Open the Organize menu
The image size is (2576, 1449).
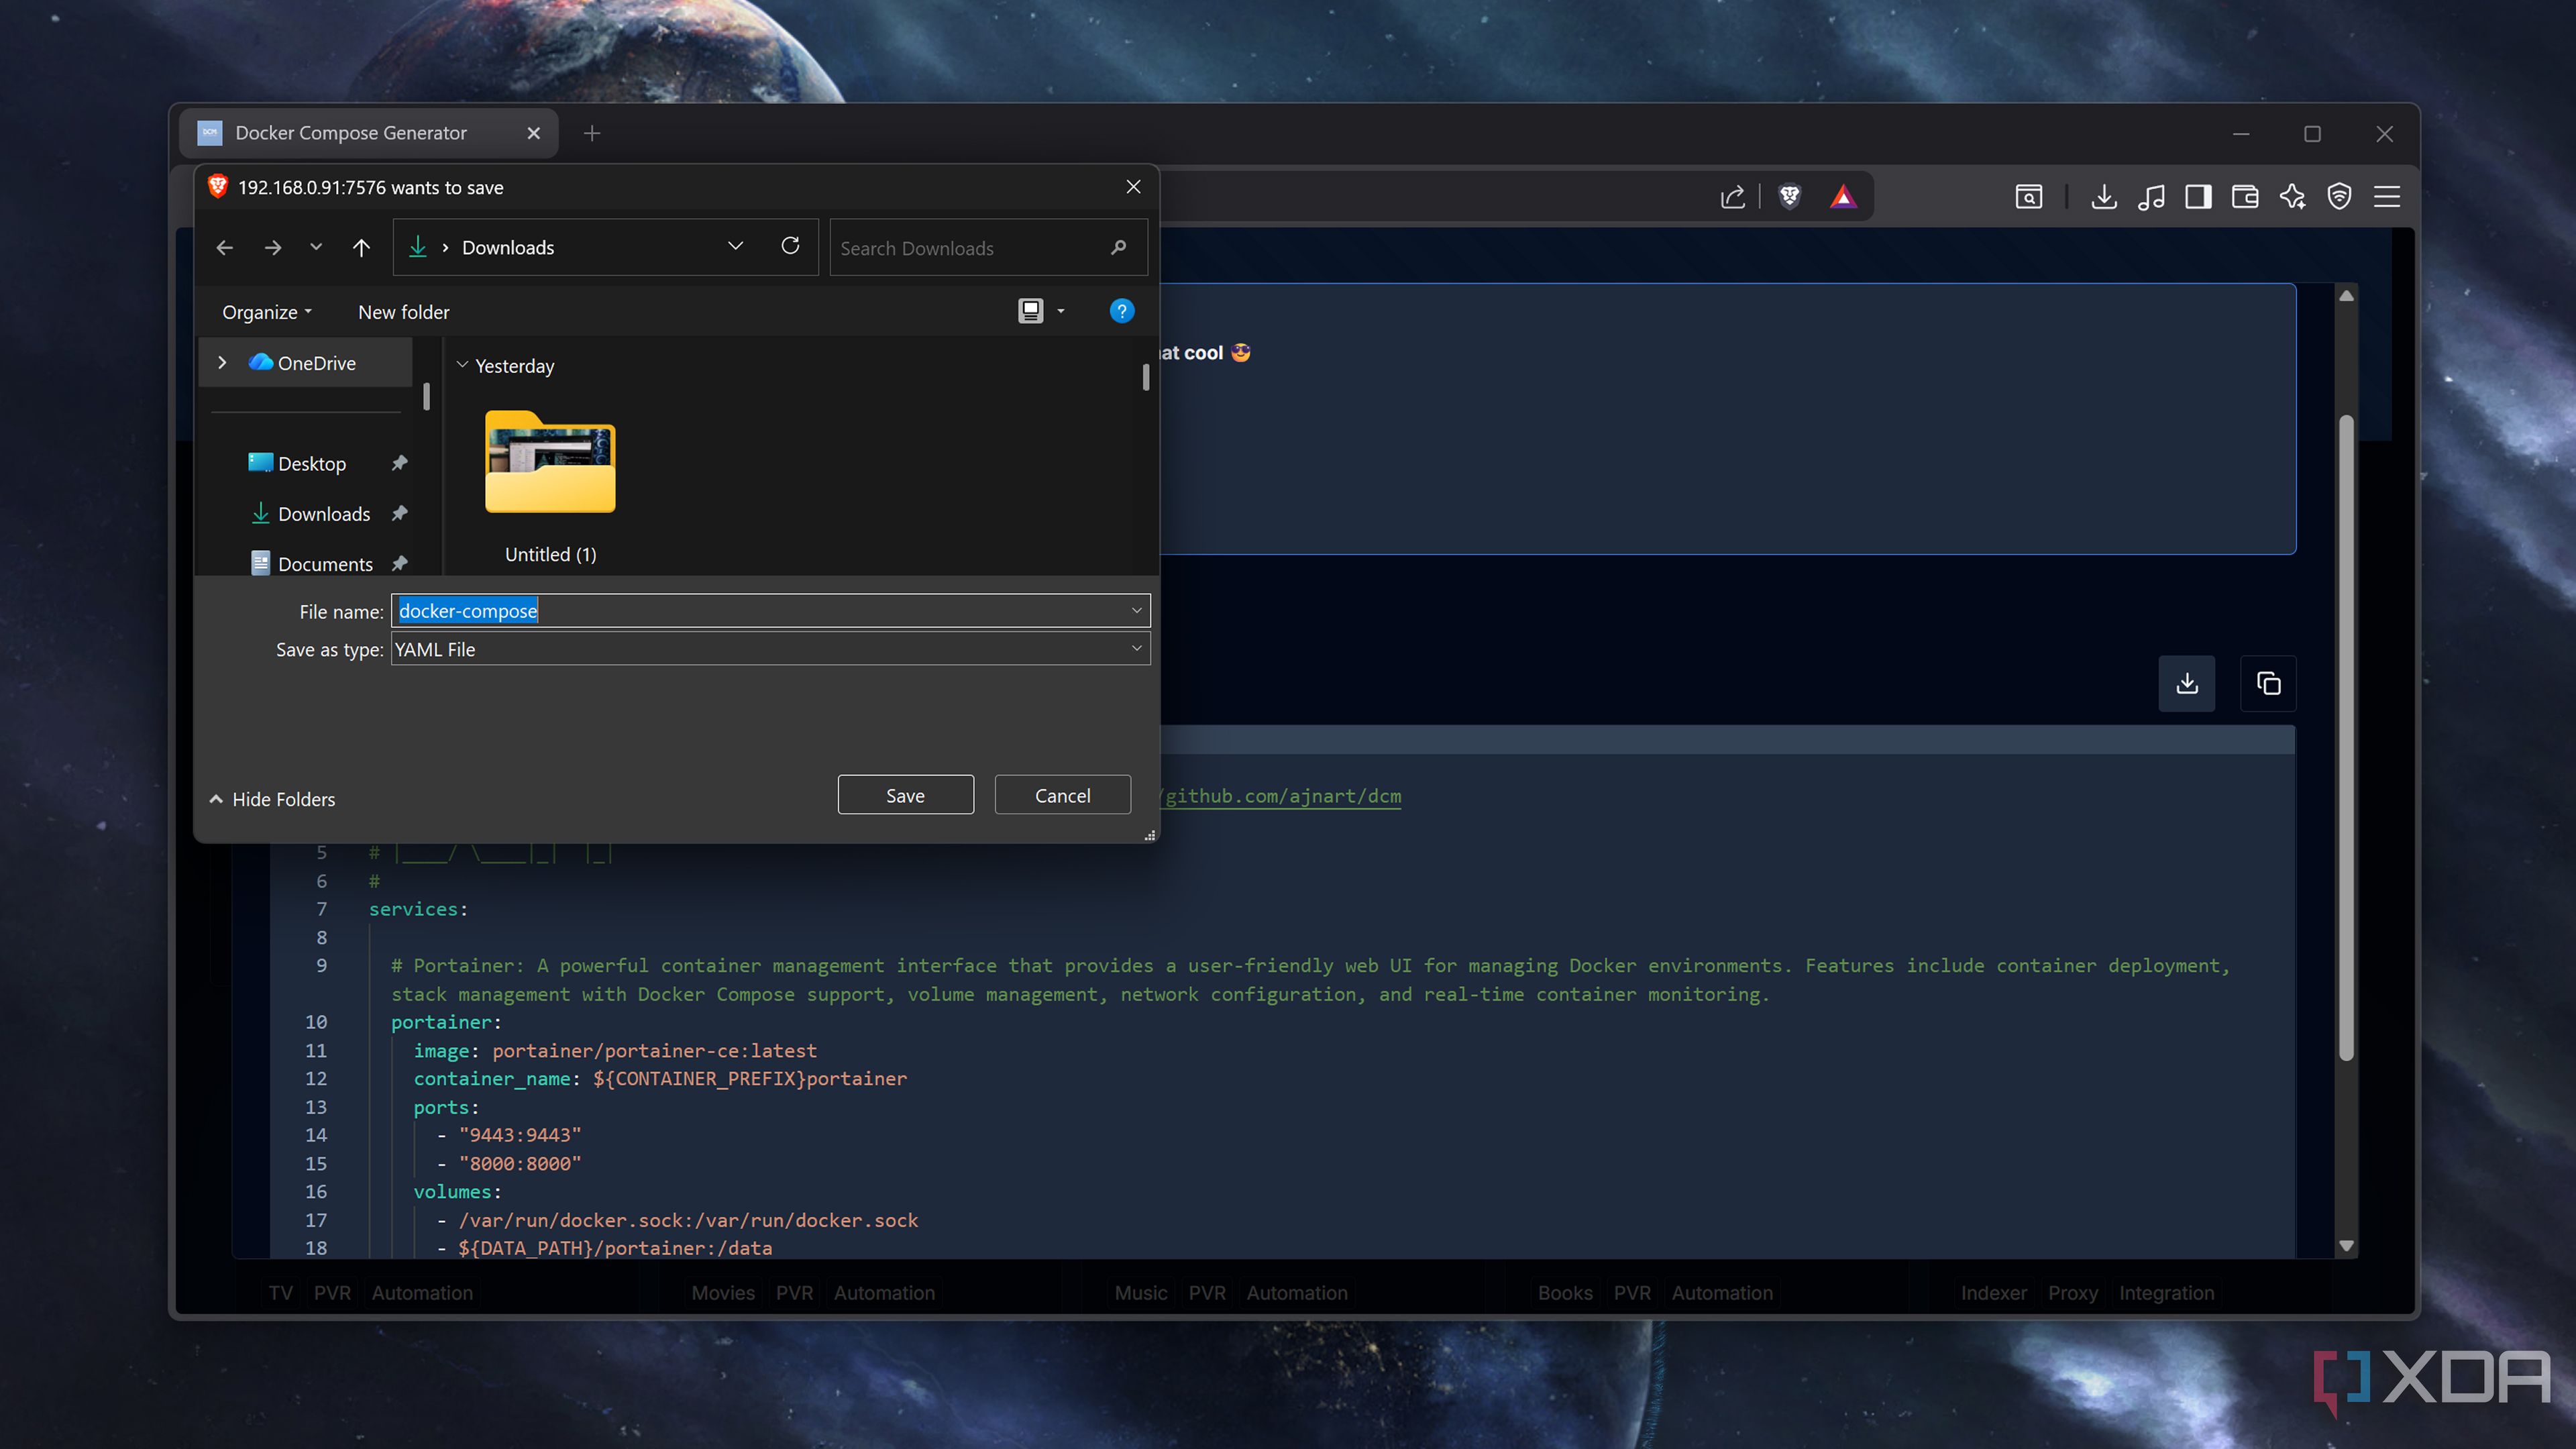point(266,312)
